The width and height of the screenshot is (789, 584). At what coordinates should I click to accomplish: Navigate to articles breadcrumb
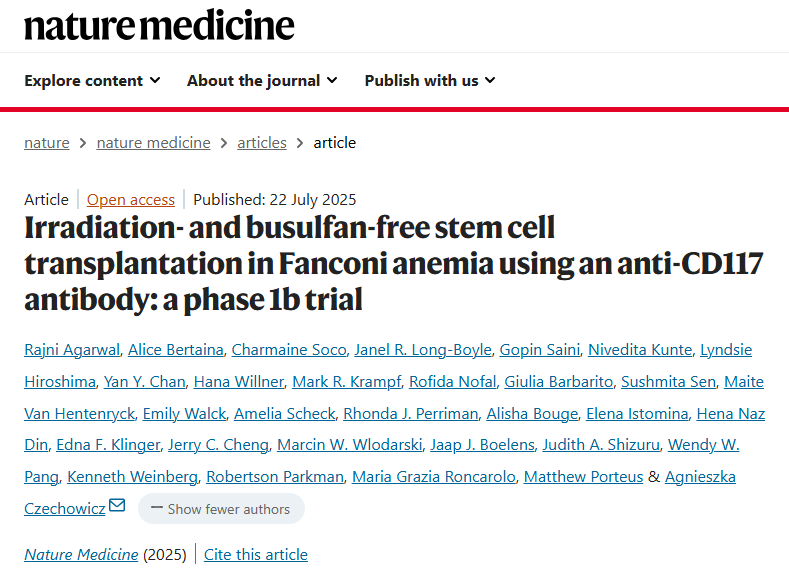(x=262, y=143)
